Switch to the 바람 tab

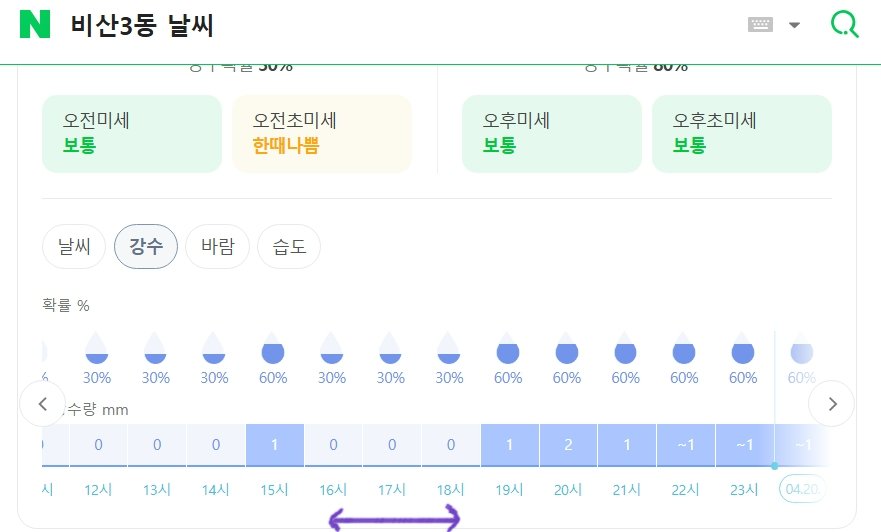(x=217, y=246)
